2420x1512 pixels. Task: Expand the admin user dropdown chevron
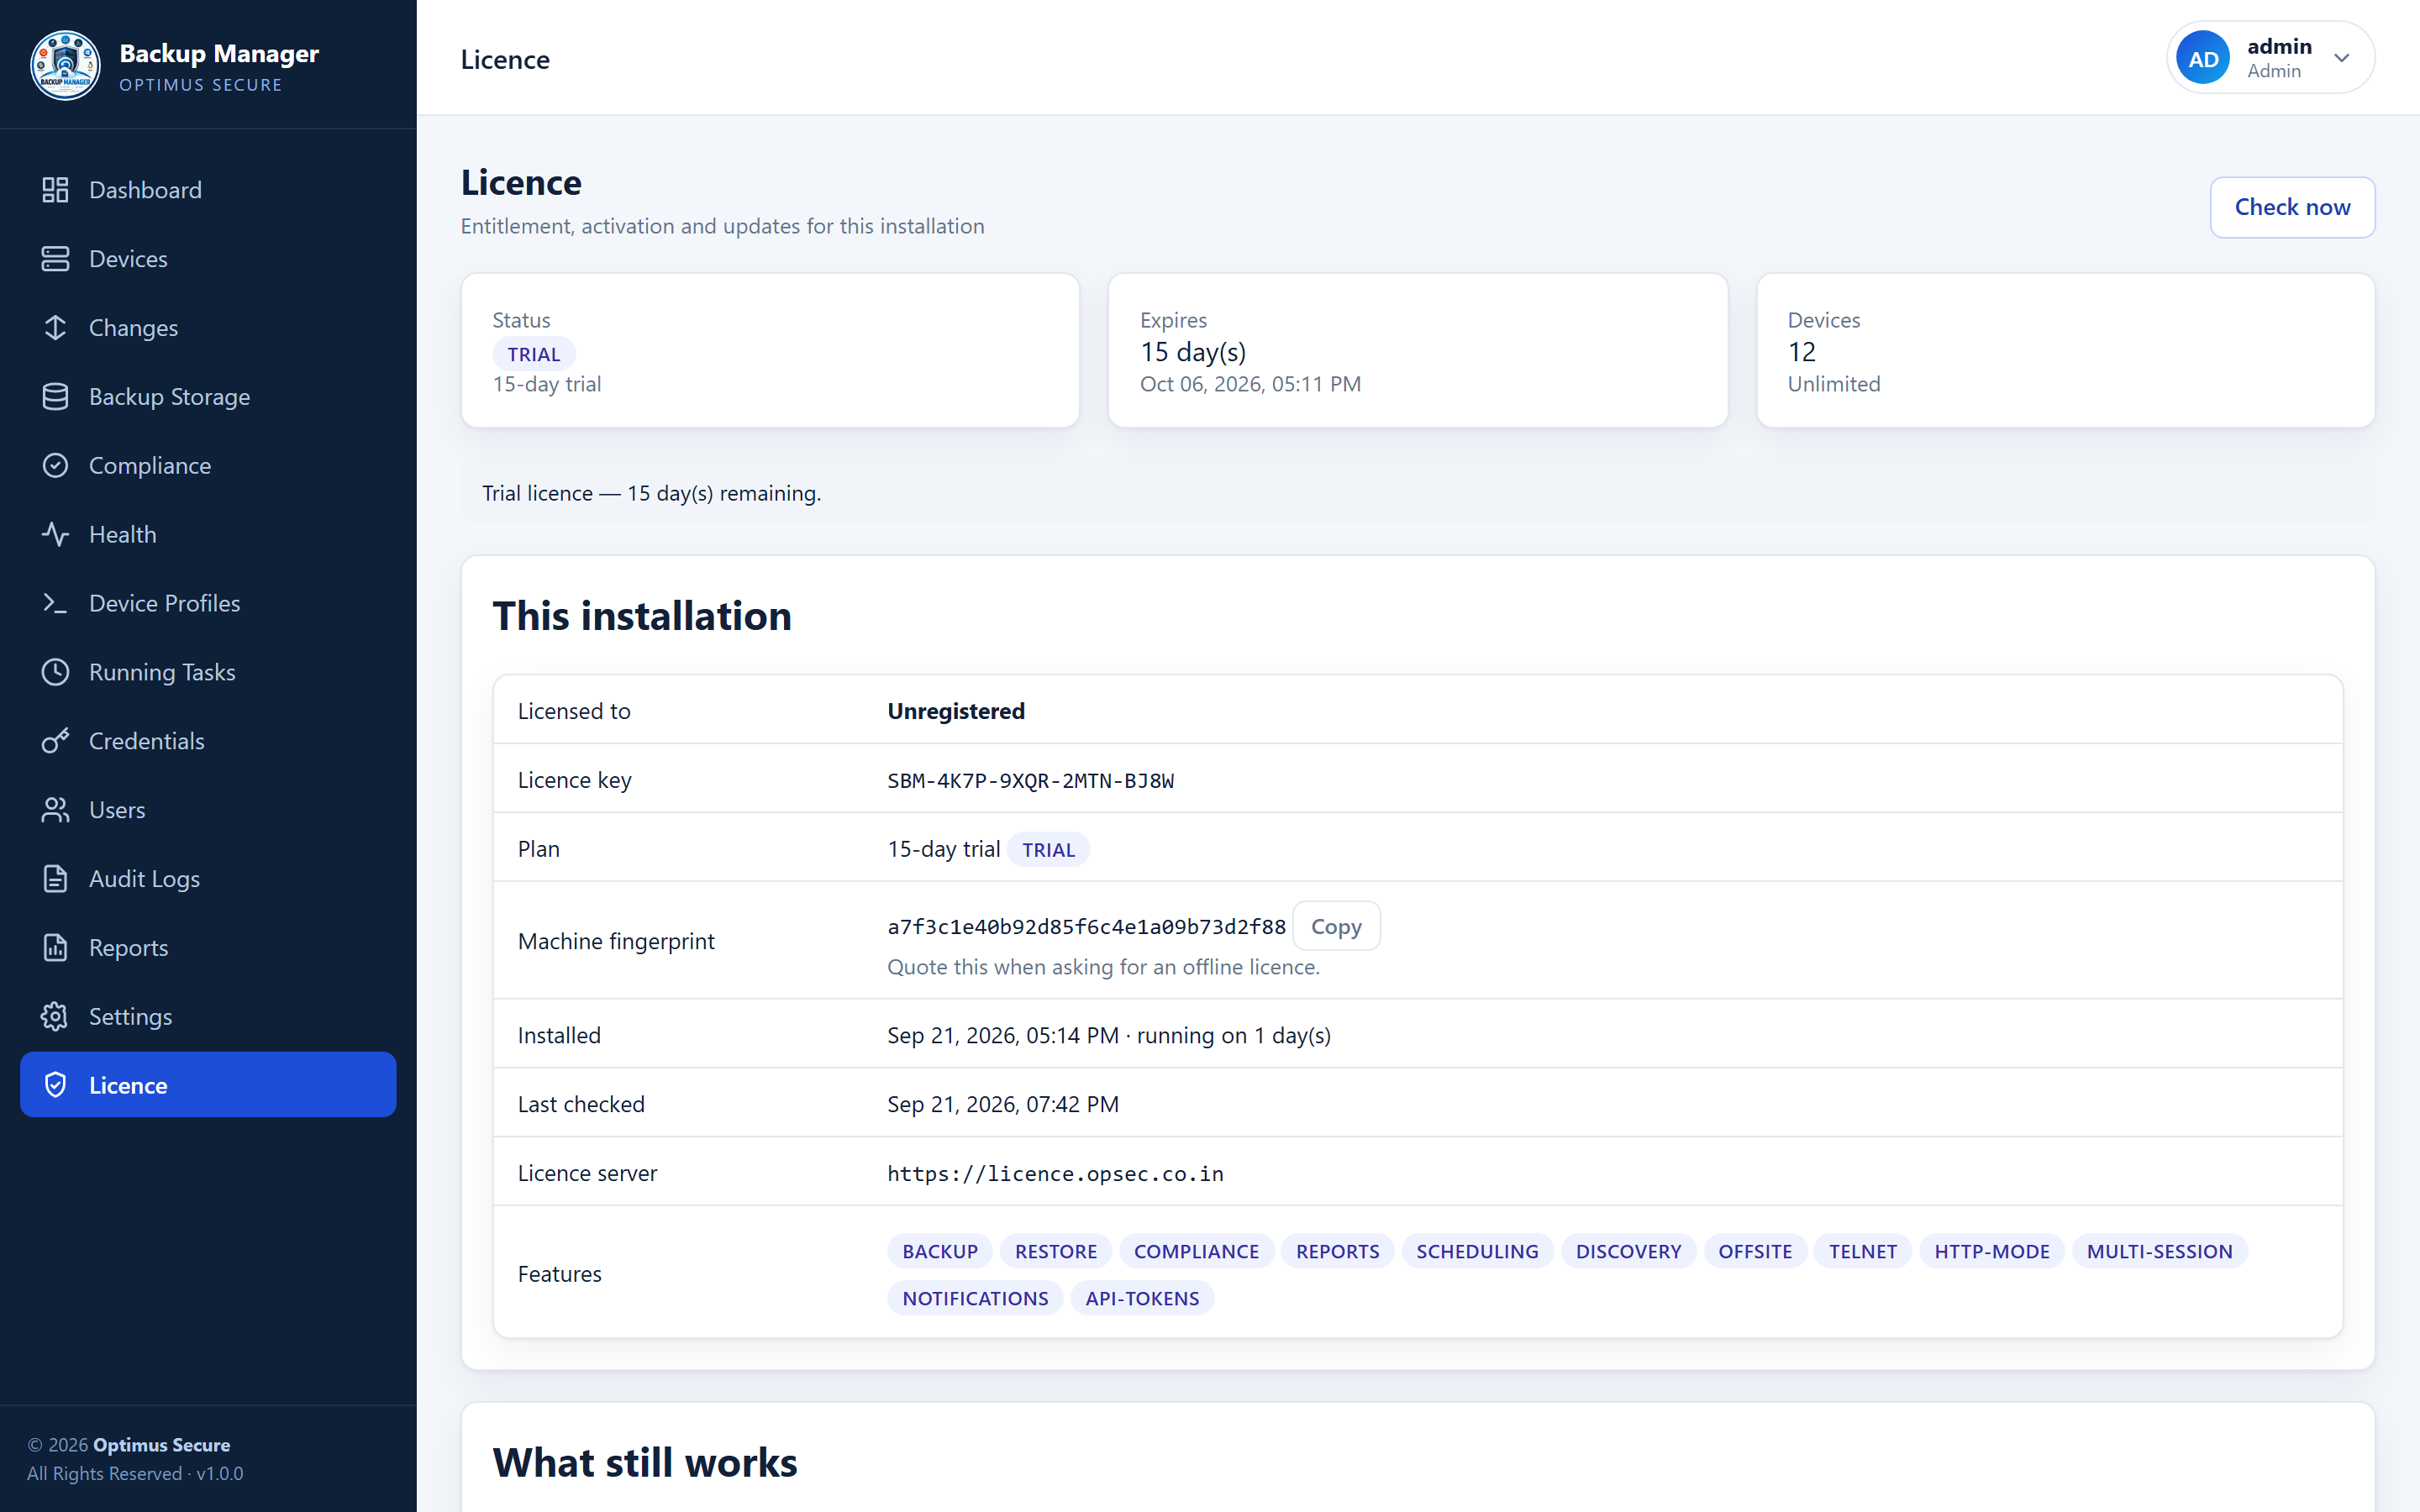click(2341, 58)
